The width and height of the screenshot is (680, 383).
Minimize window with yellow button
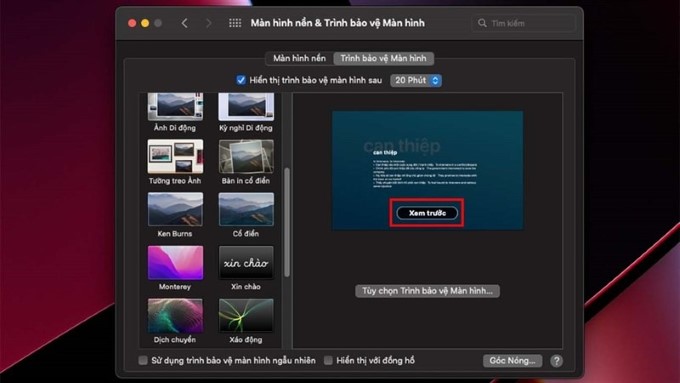pos(145,23)
